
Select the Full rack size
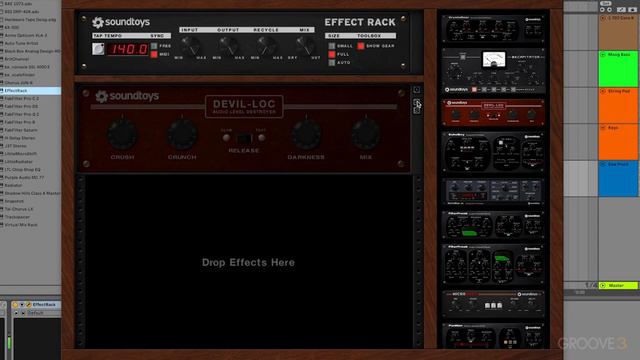pyautogui.click(x=332, y=54)
